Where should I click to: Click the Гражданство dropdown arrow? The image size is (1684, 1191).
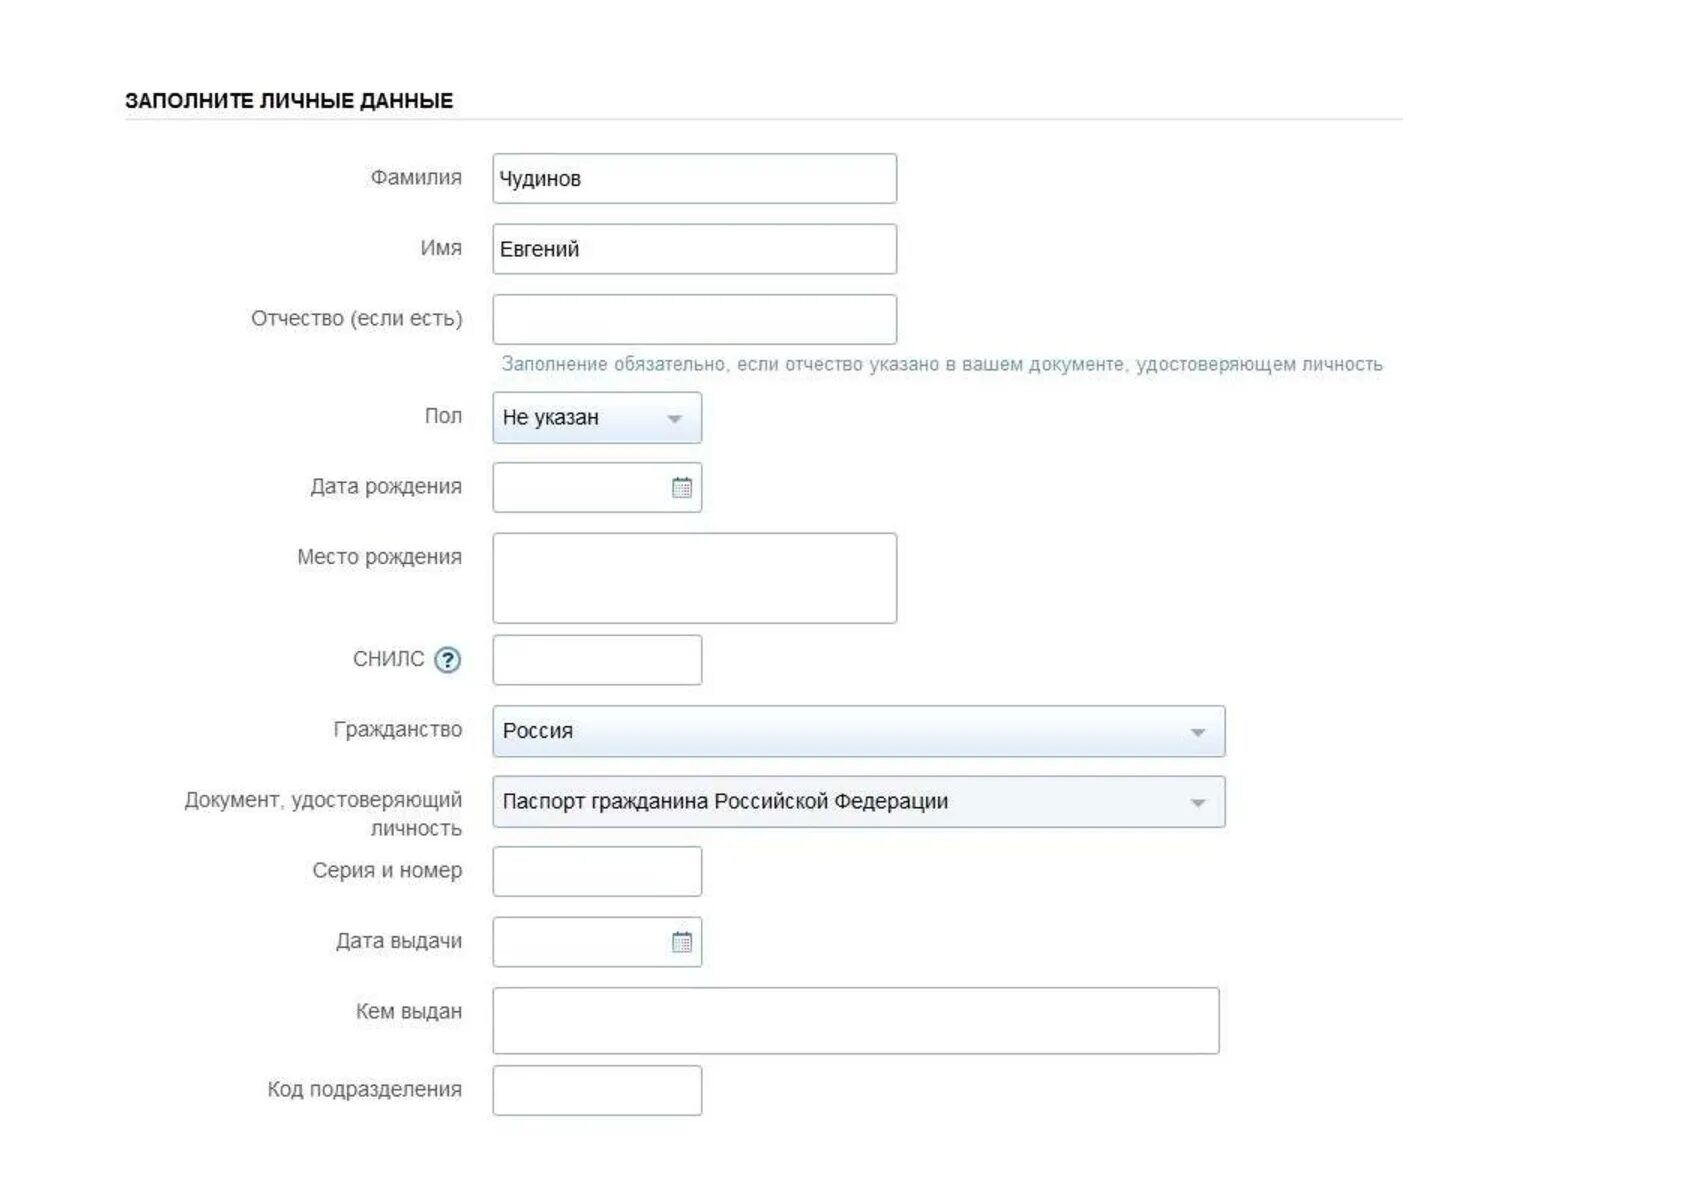1197,733
